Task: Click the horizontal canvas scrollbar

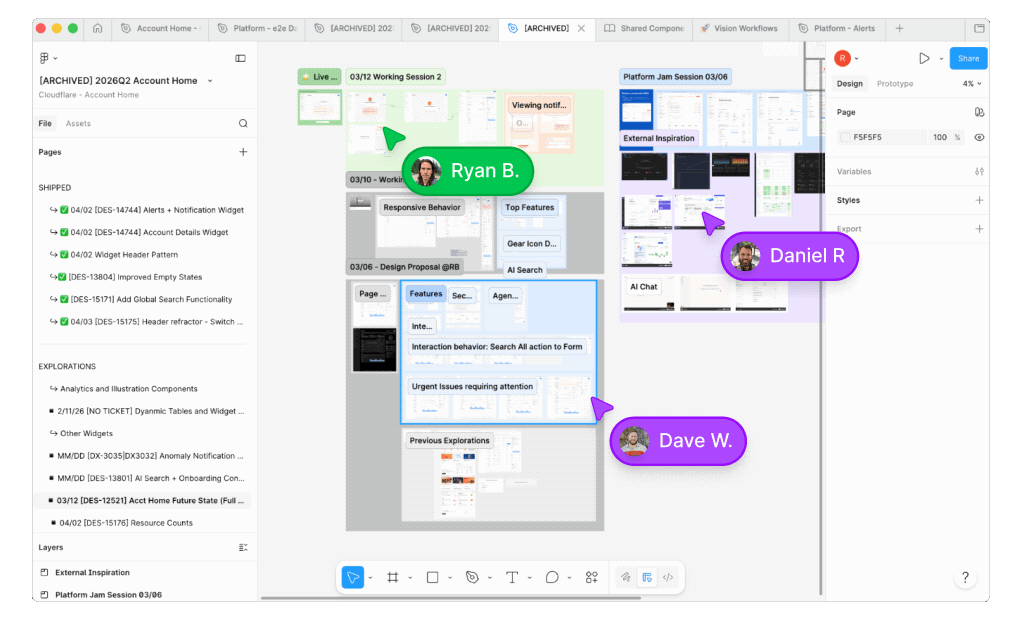Action: [451, 597]
